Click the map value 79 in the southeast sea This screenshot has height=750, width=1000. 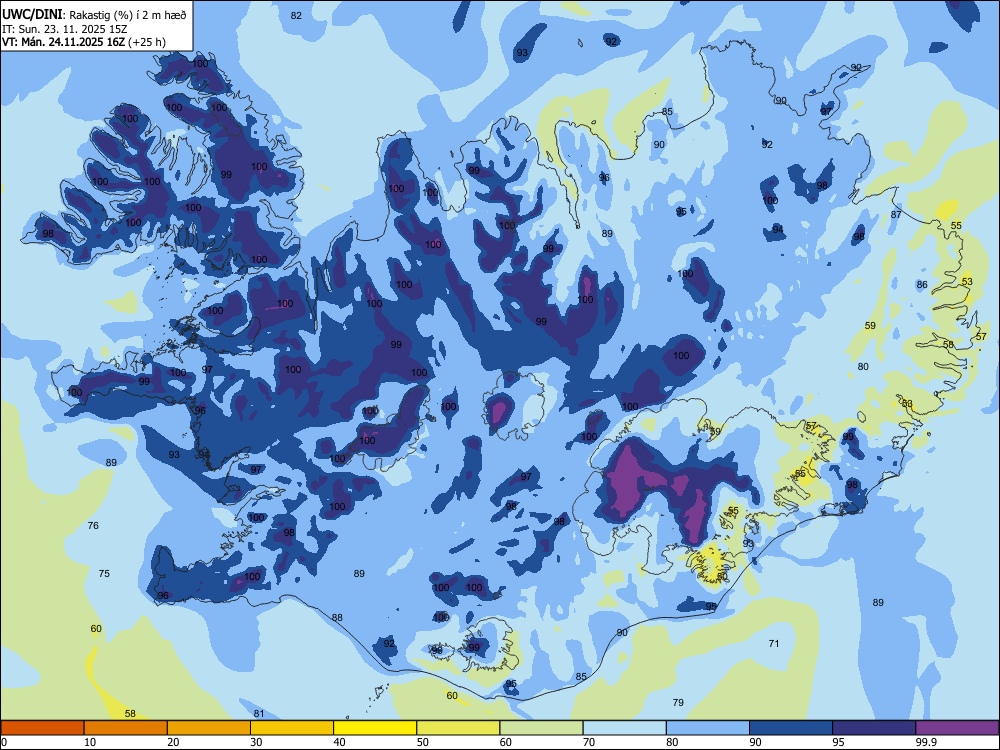click(x=678, y=702)
